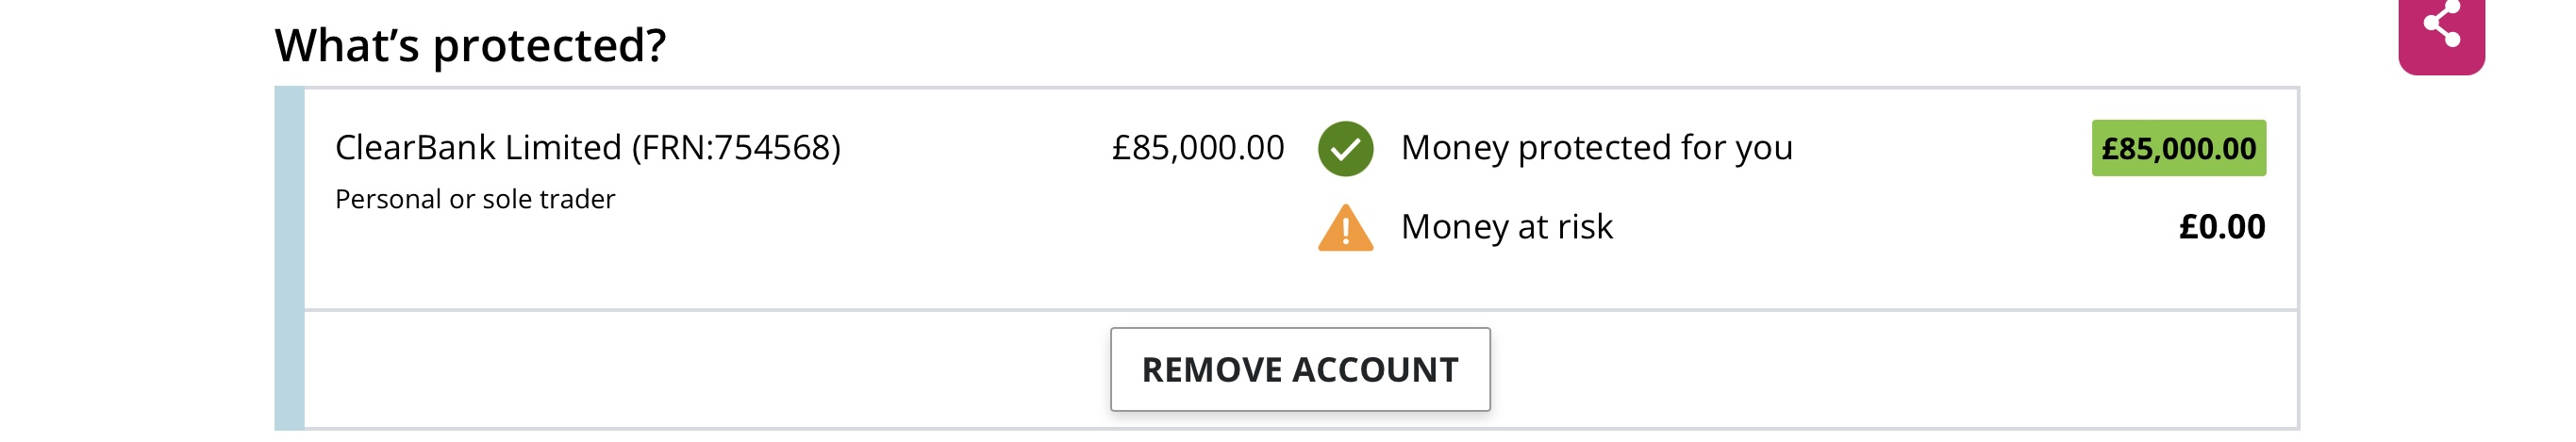Click the What's protected? heading
Image resolution: width=2576 pixels, height=442 pixels.
click(x=470, y=45)
